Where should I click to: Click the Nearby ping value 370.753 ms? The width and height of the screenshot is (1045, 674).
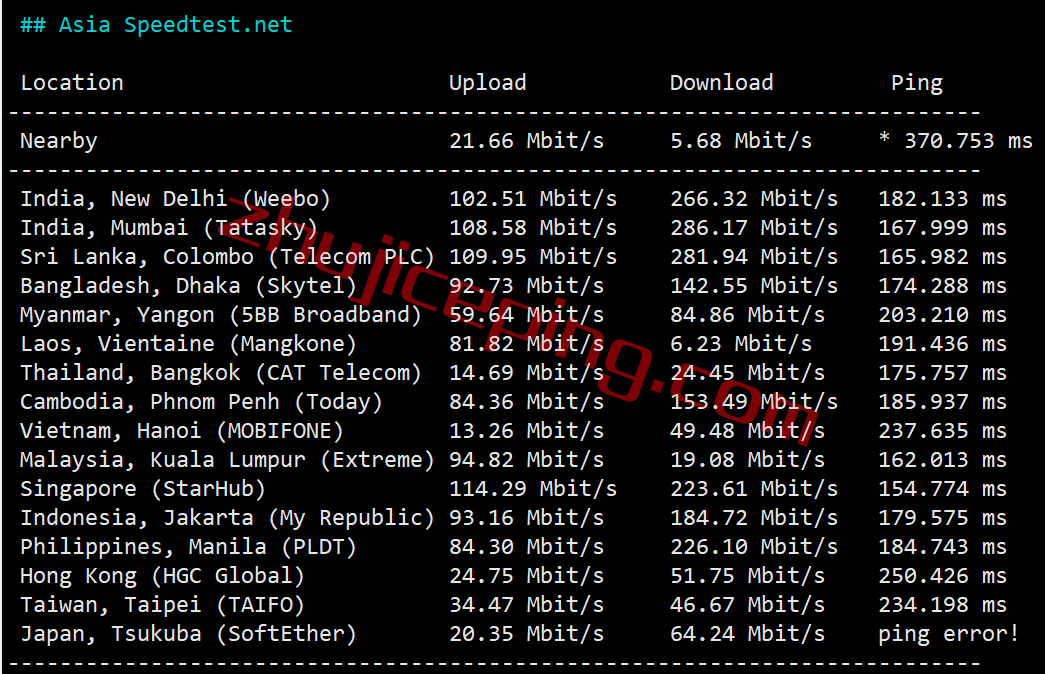[x=968, y=141]
